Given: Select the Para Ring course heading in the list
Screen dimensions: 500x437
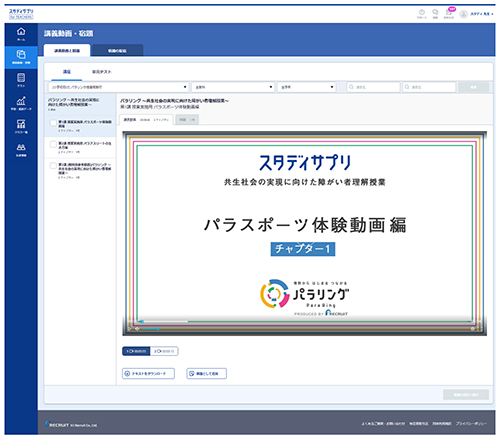Looking at the screenshot, I should coord(74,102).
